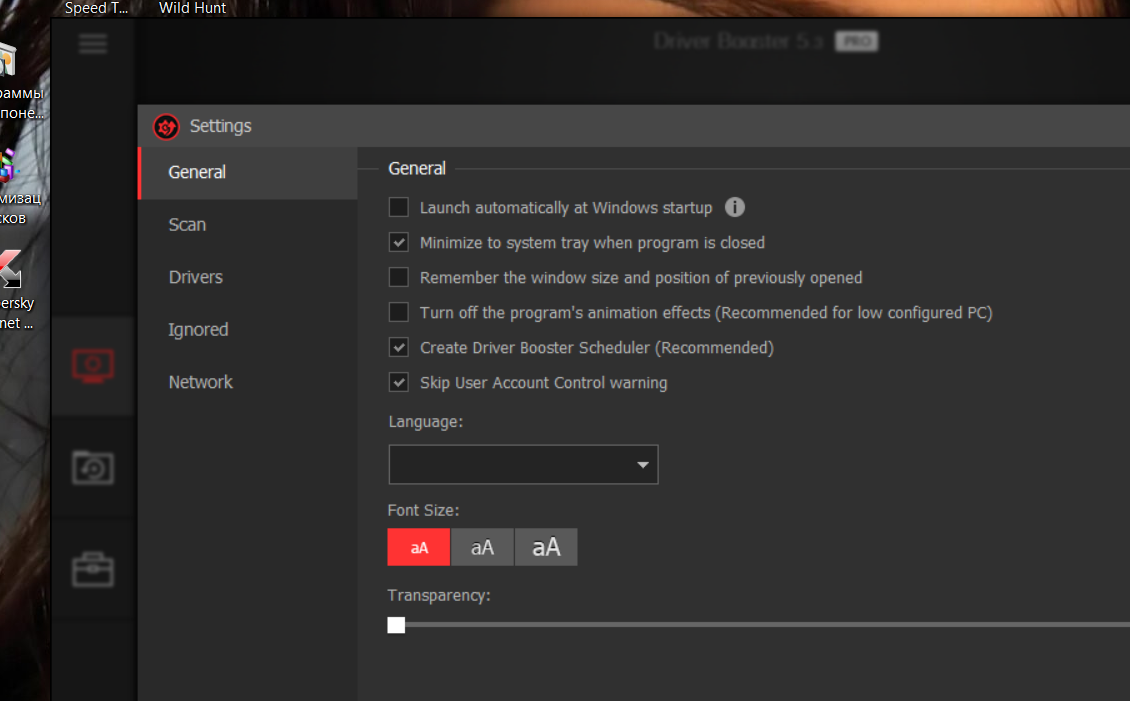Click the info icon next to startup option
The width and height of the screenshot is (1130, 701).
(735, 207)
